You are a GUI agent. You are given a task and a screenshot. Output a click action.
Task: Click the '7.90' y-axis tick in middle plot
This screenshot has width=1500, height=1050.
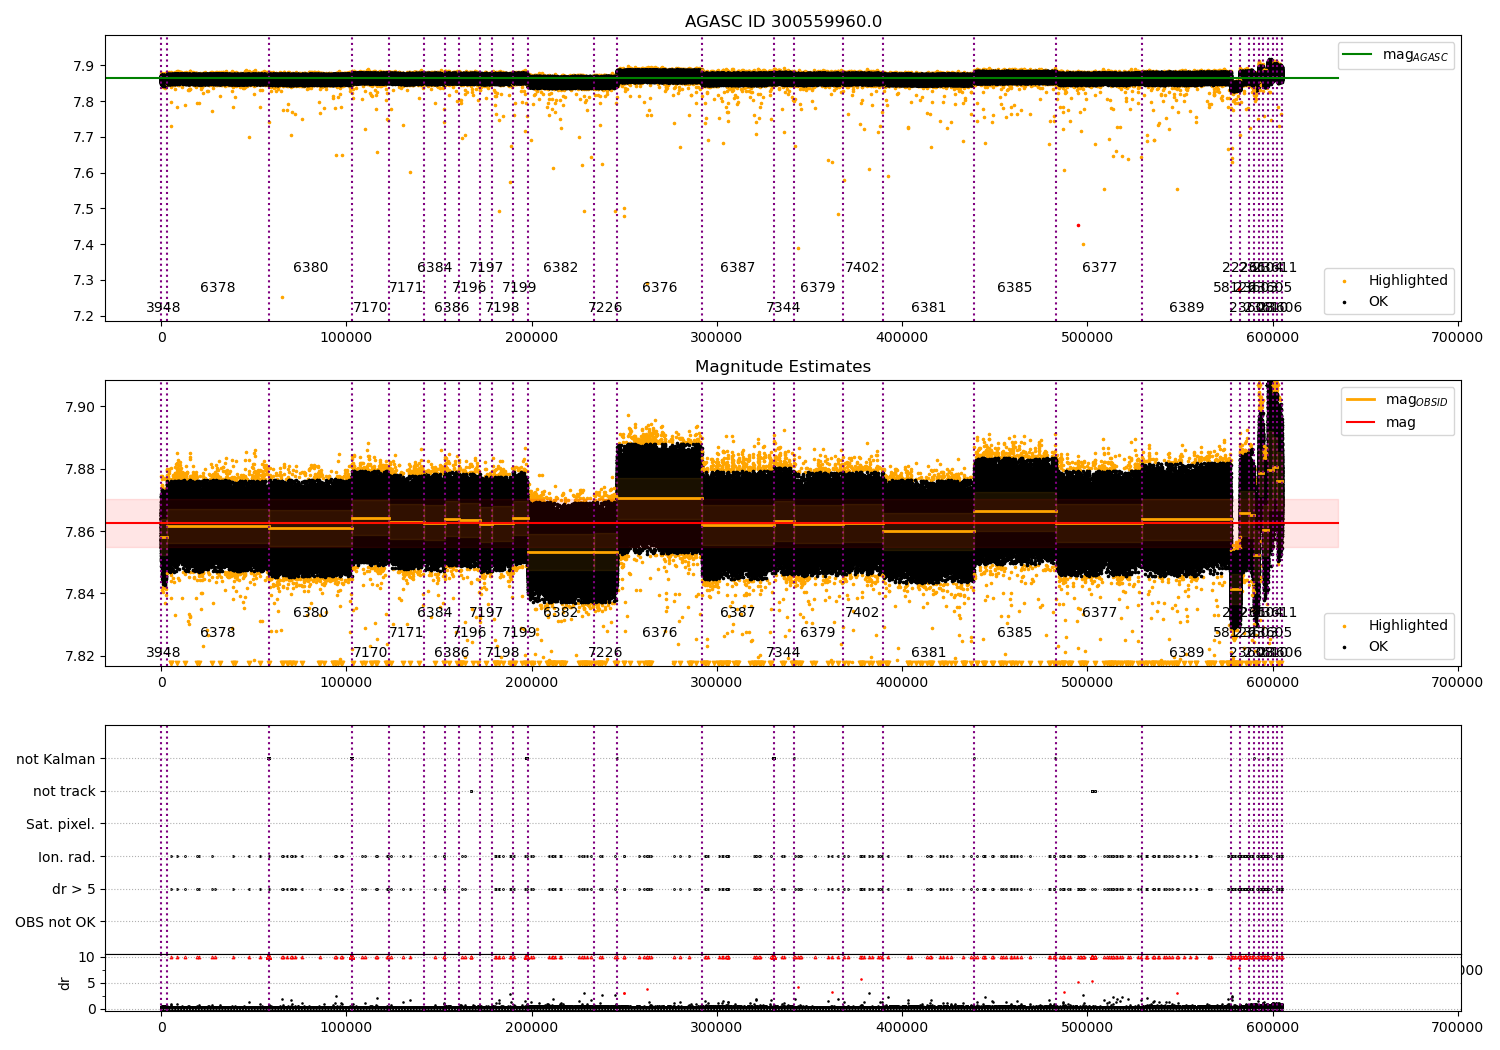pos(81,407)
